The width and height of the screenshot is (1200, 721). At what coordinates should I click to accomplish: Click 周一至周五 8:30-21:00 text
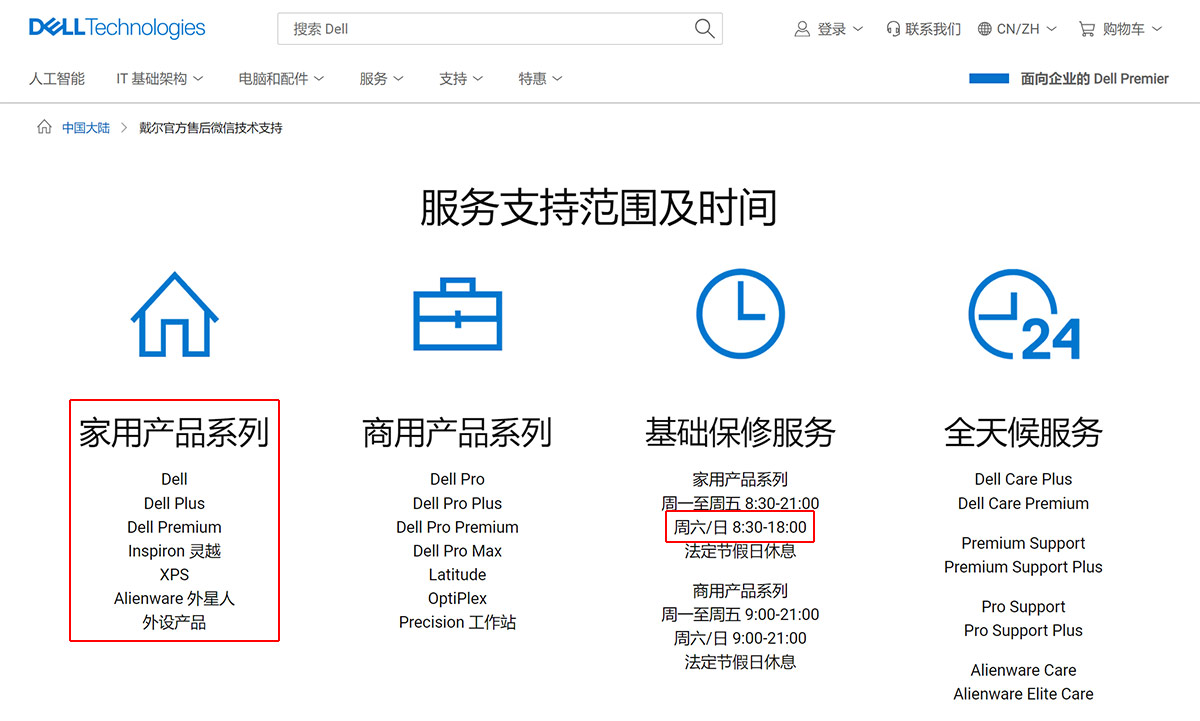click(x=740, y=503)
